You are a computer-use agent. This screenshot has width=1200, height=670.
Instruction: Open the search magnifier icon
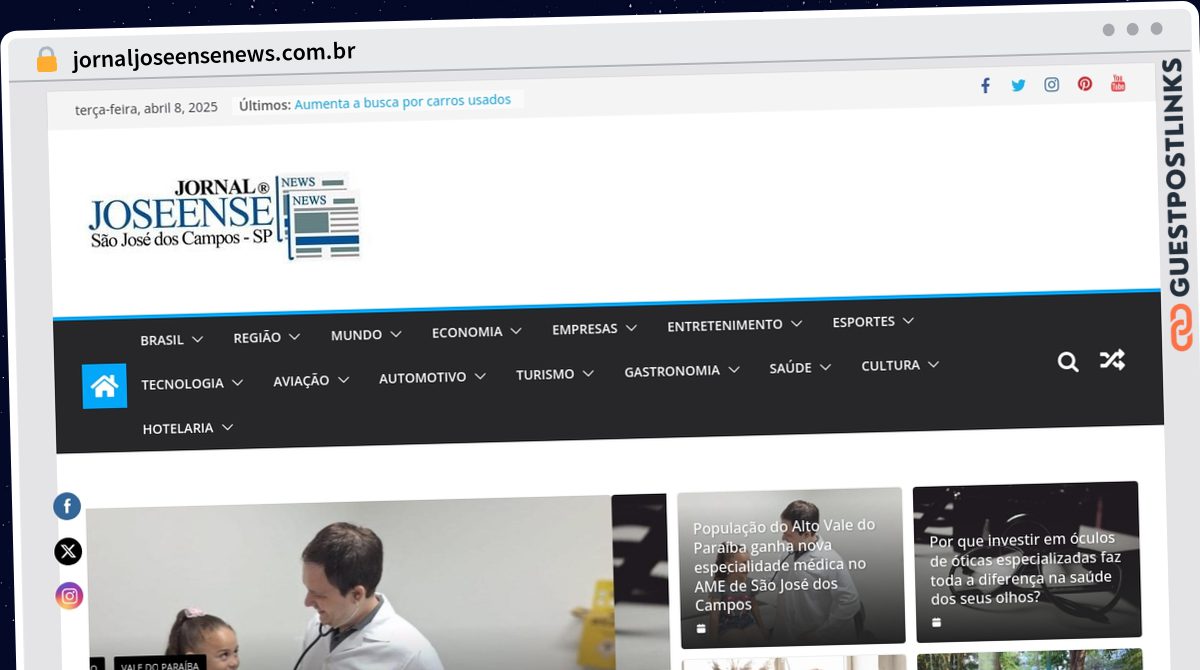pyautogui.click(x=1068, y=362)
